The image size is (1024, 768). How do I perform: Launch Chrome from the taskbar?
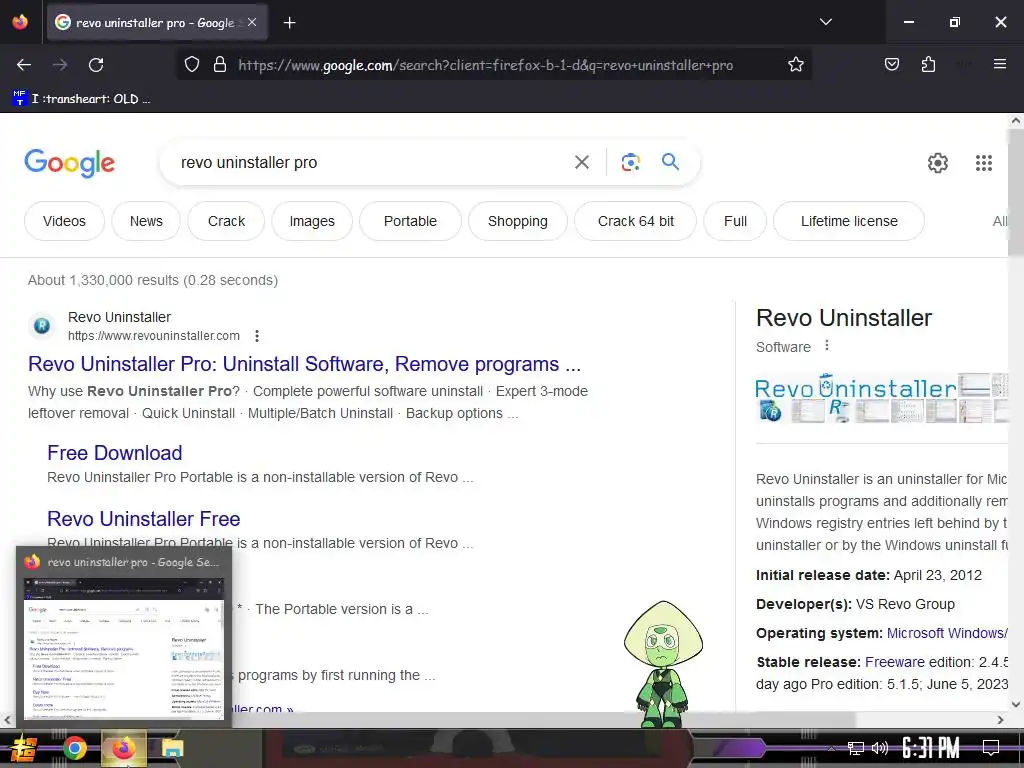75,748
